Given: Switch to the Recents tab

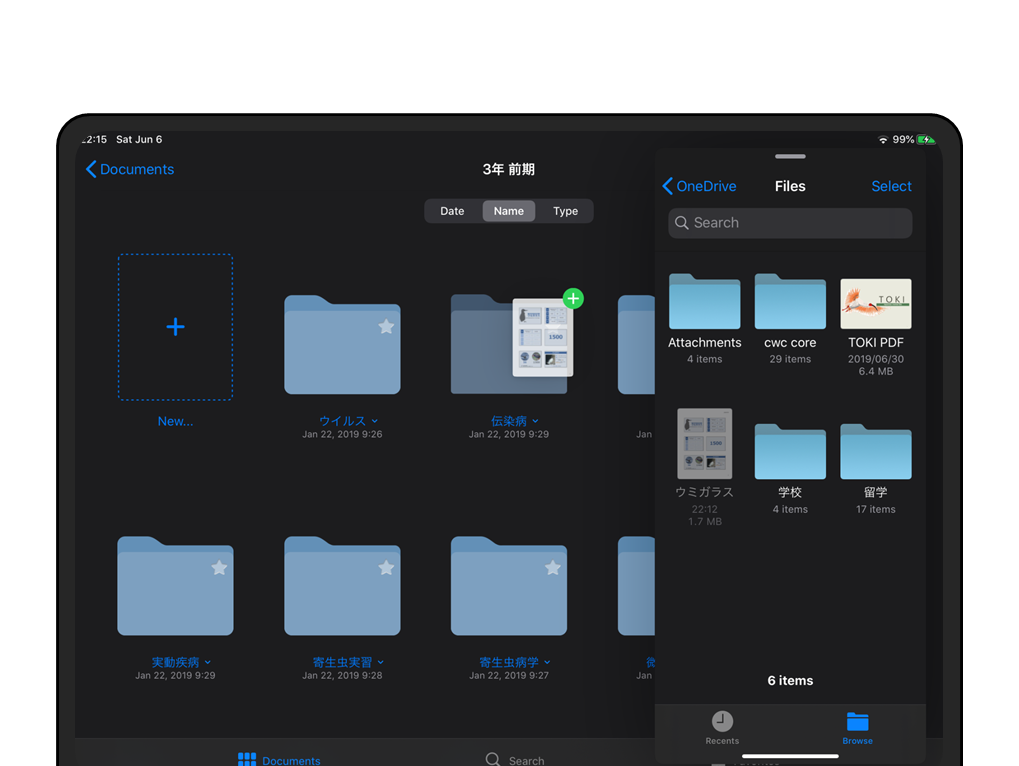Looking at the screenshot, I should pyautogui.click(x=722, y=727).
